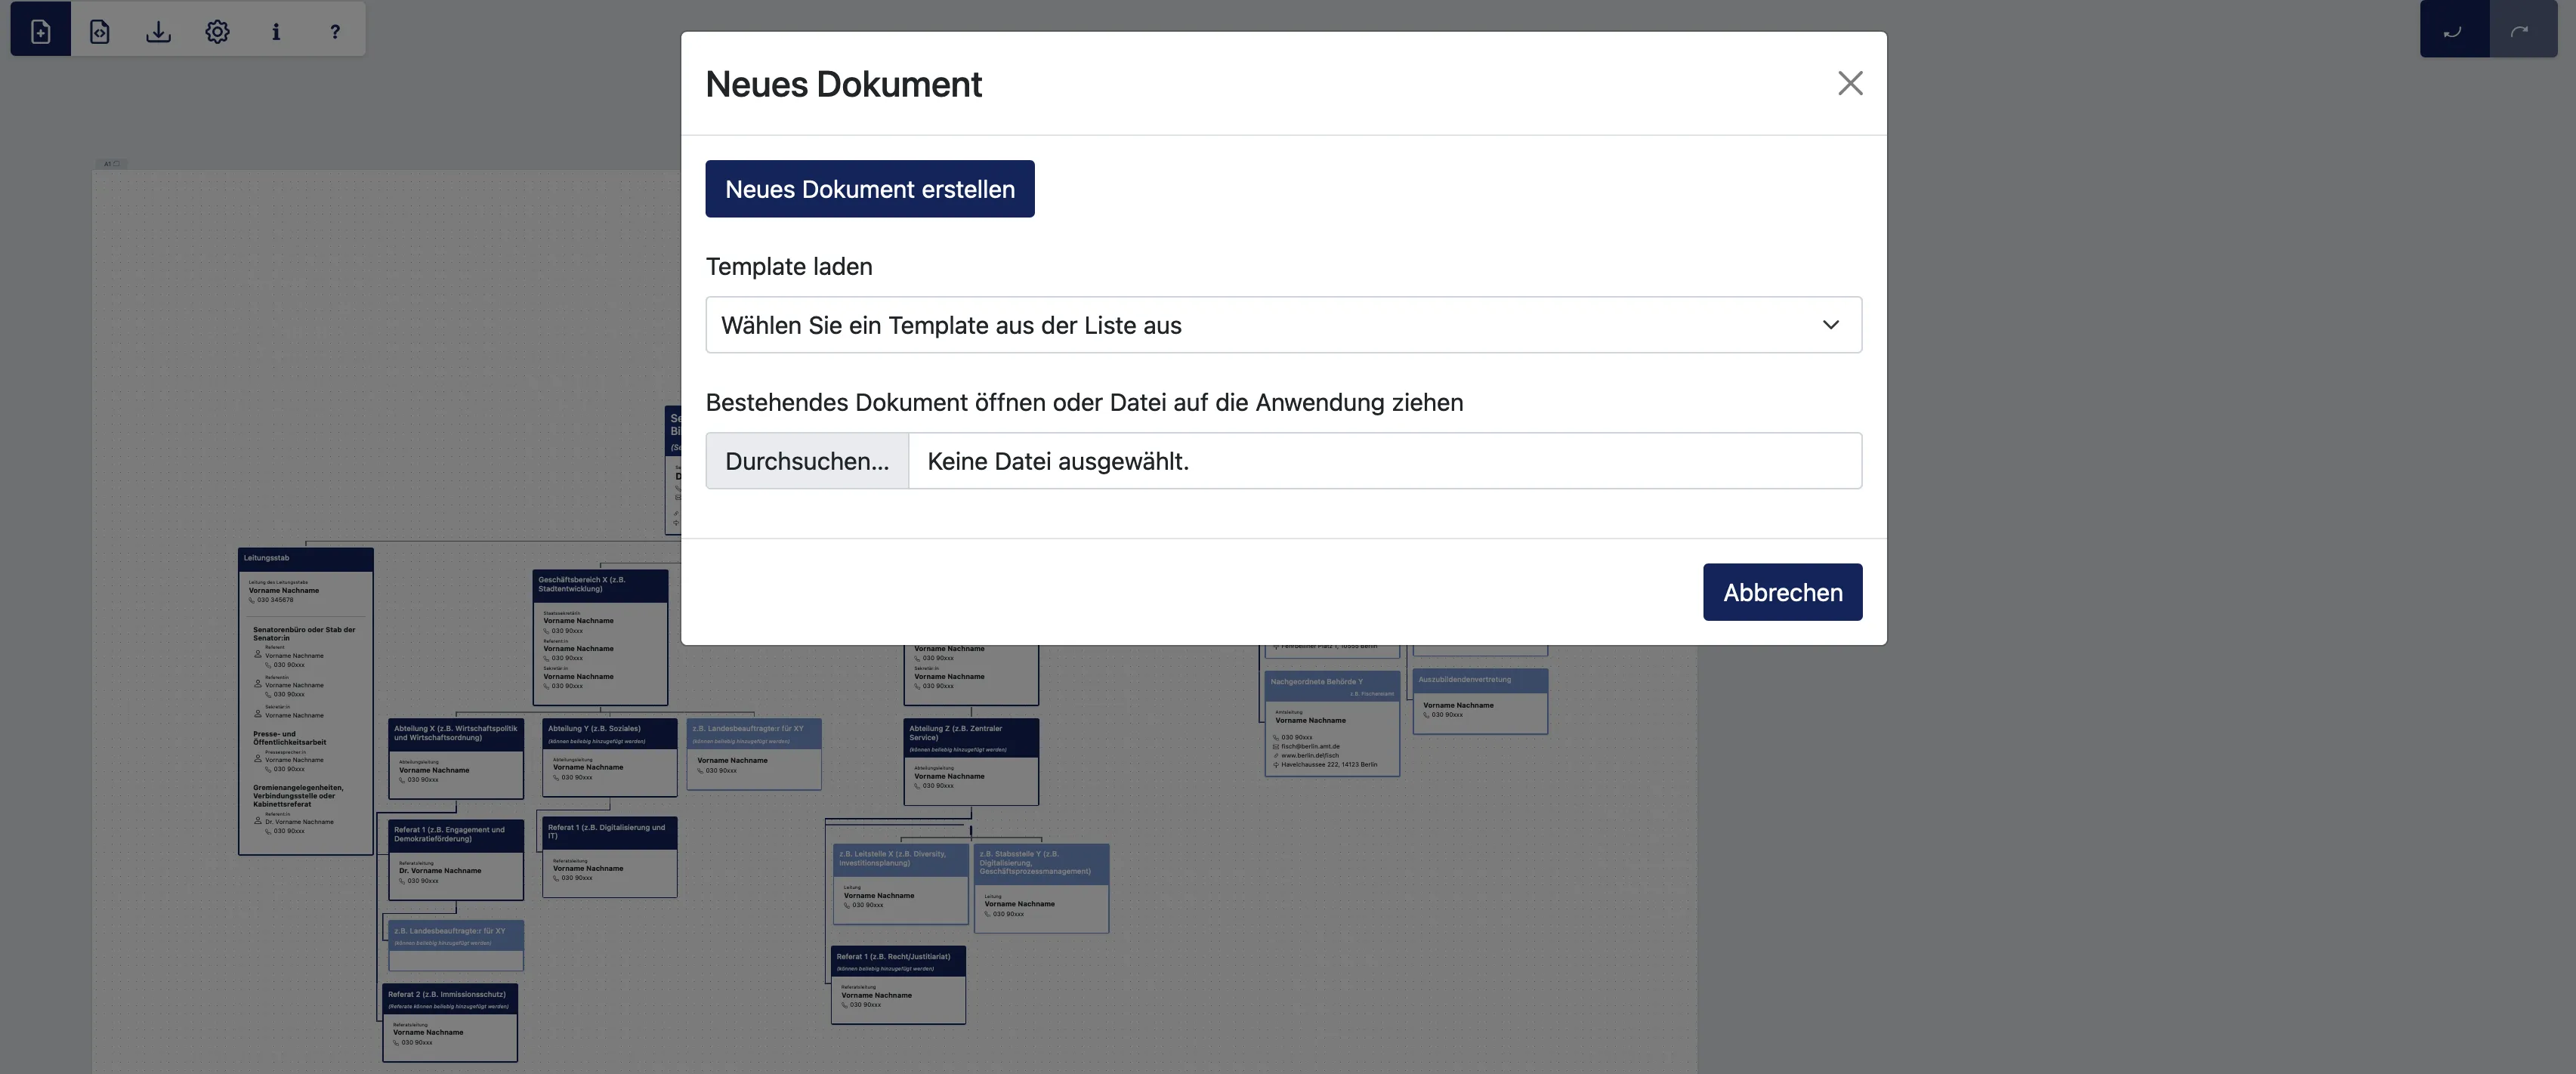The width and height of the screenshot is (2576, 1074).
Task: Click the redo arrow icon
Action: pyautogui.click(x=2521, y=30)
